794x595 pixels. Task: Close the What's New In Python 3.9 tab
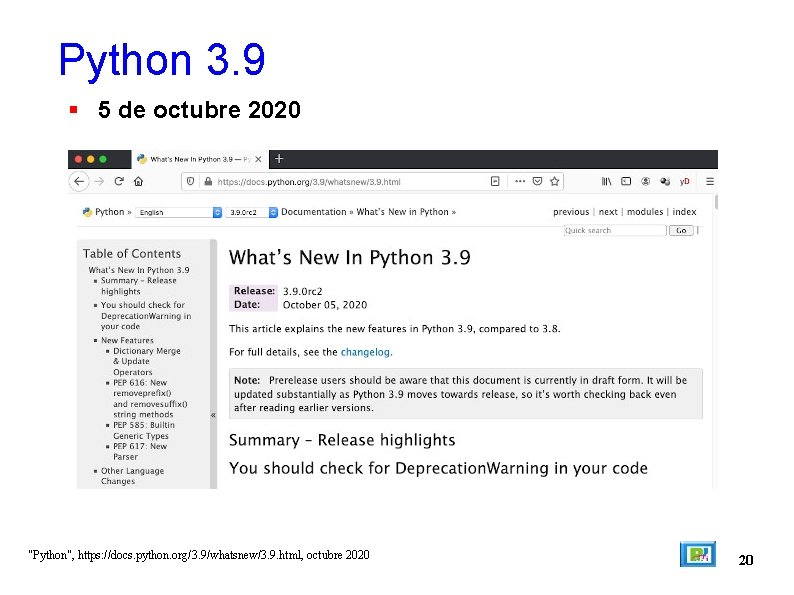coord(258,159)
